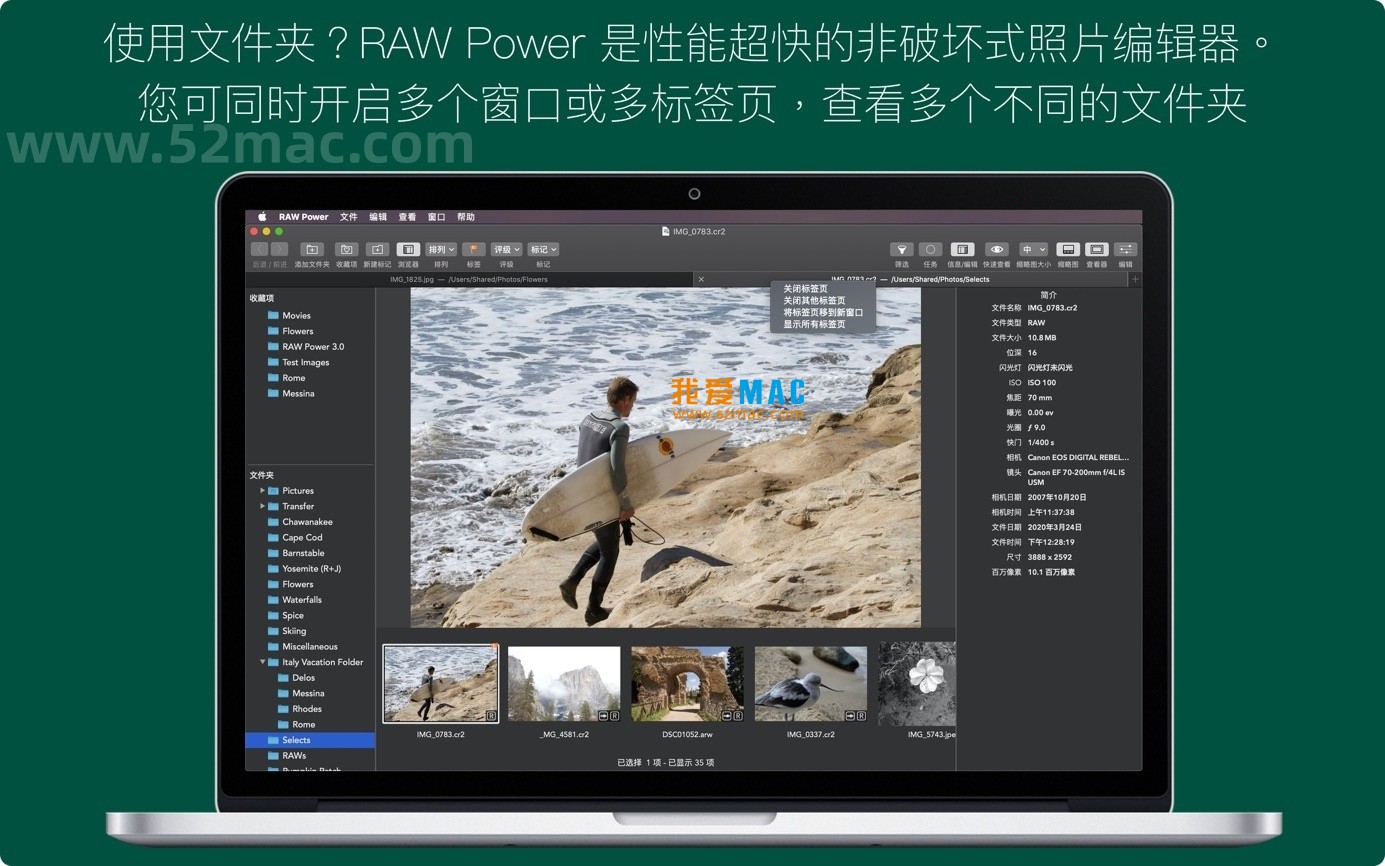Select the IMG_0337.cr2 thumbnail
The width and height of the screenshot is (1385, 866).
point(811,683)
